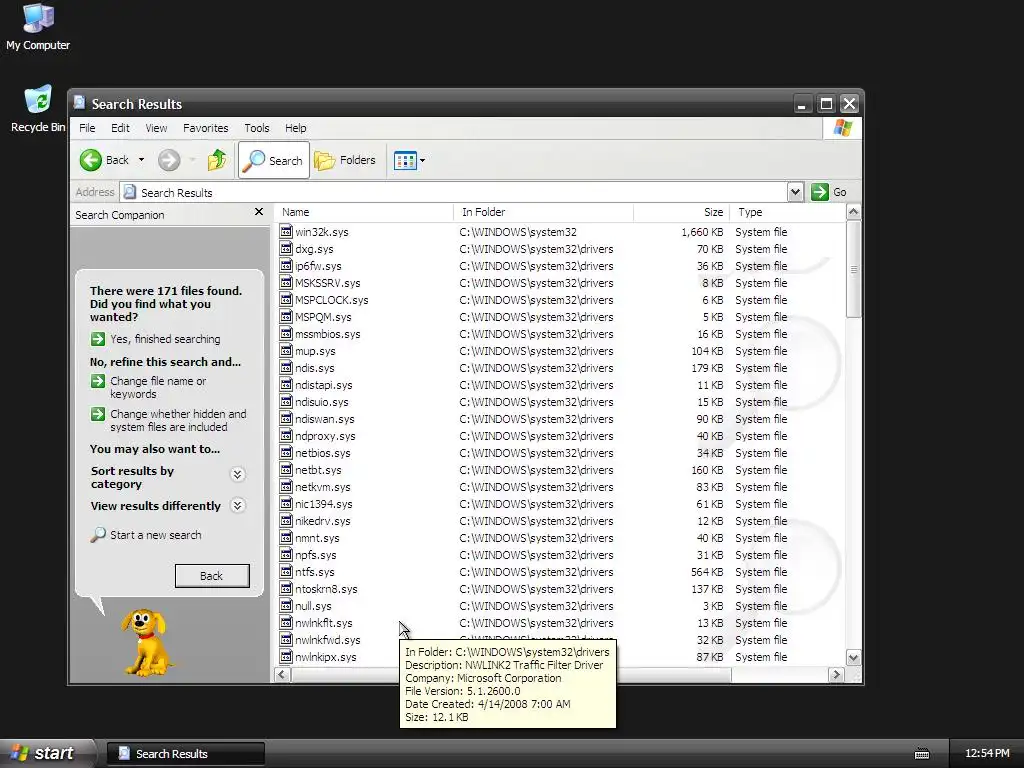Click the green Go button
The image size is (1024, 768).
click(829, 192)
